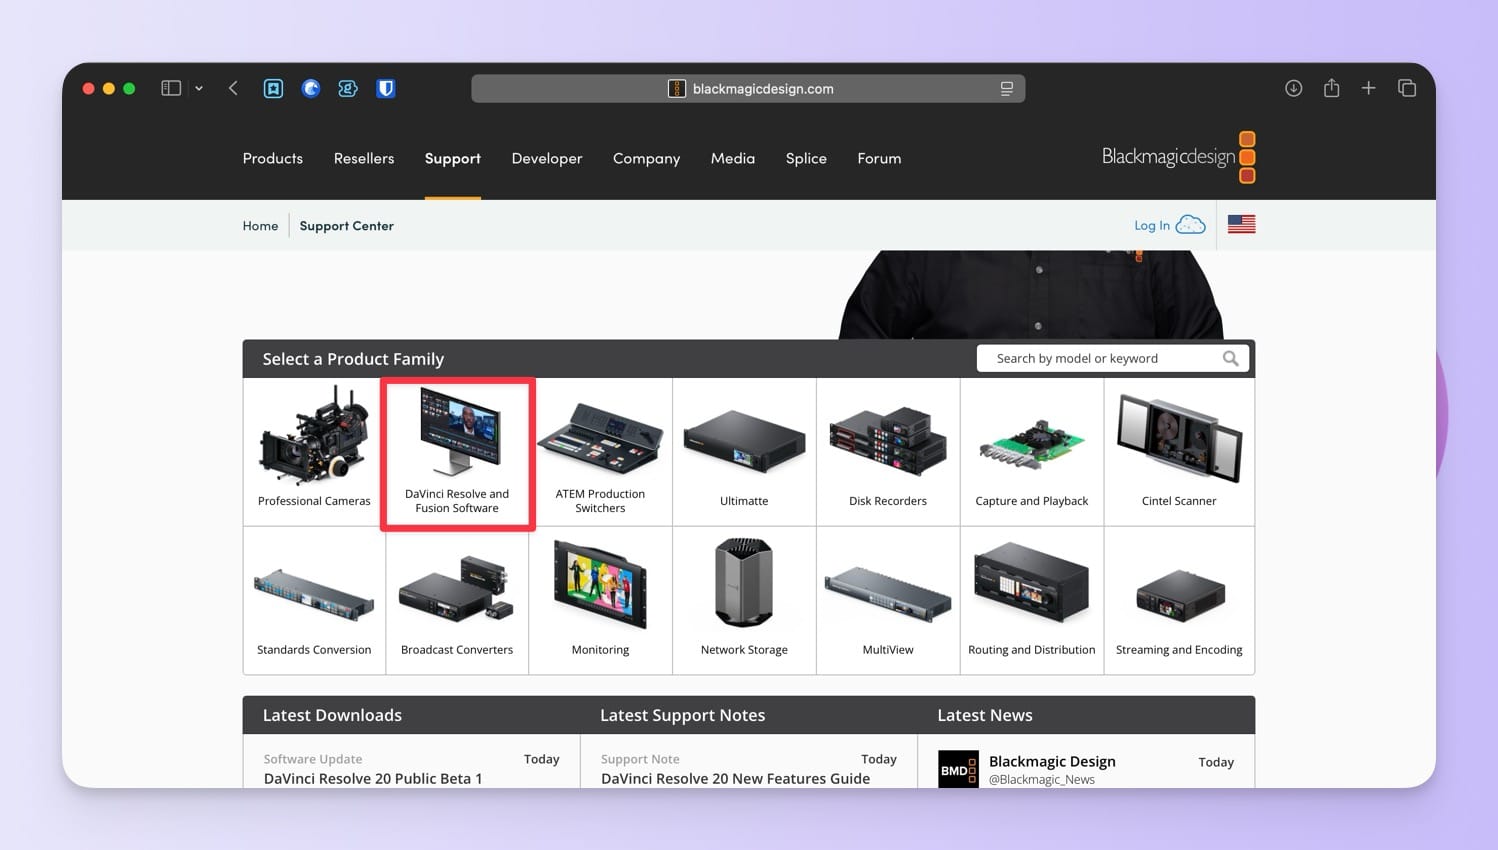Screen dimensions: 1498x850
Task: Click the blackmagicdesign.com address bar
Action: coord(748,88)
